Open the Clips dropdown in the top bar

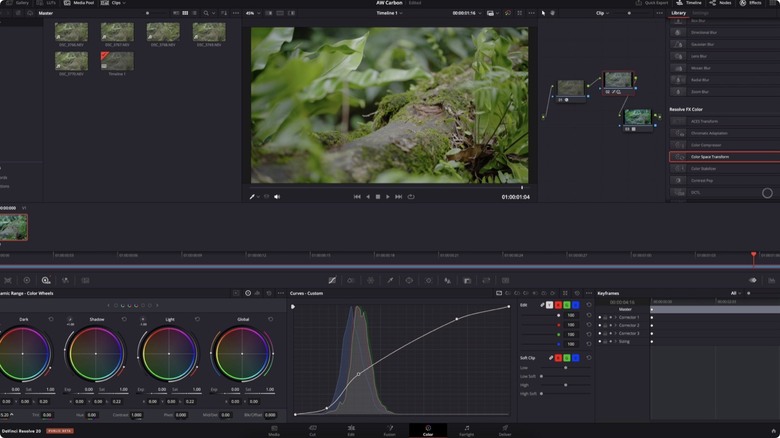pyautogui.click(x=114, y=3)
